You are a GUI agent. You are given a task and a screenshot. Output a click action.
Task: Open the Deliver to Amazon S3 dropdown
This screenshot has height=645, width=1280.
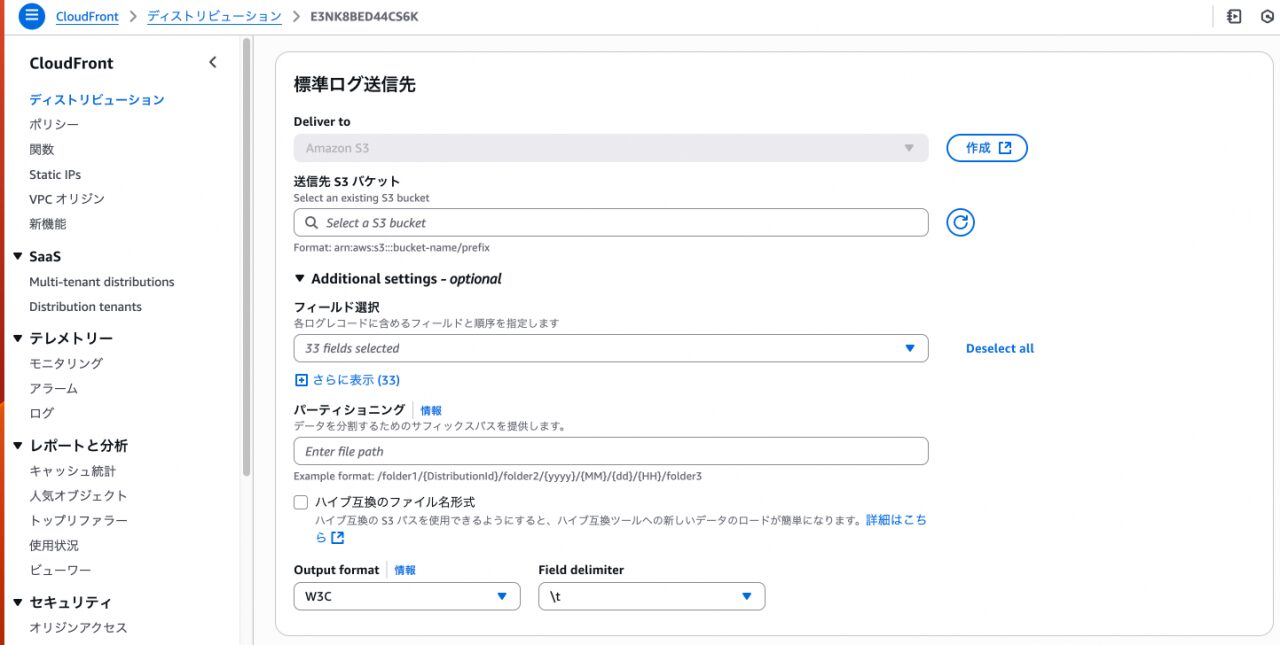pos(611,148)
